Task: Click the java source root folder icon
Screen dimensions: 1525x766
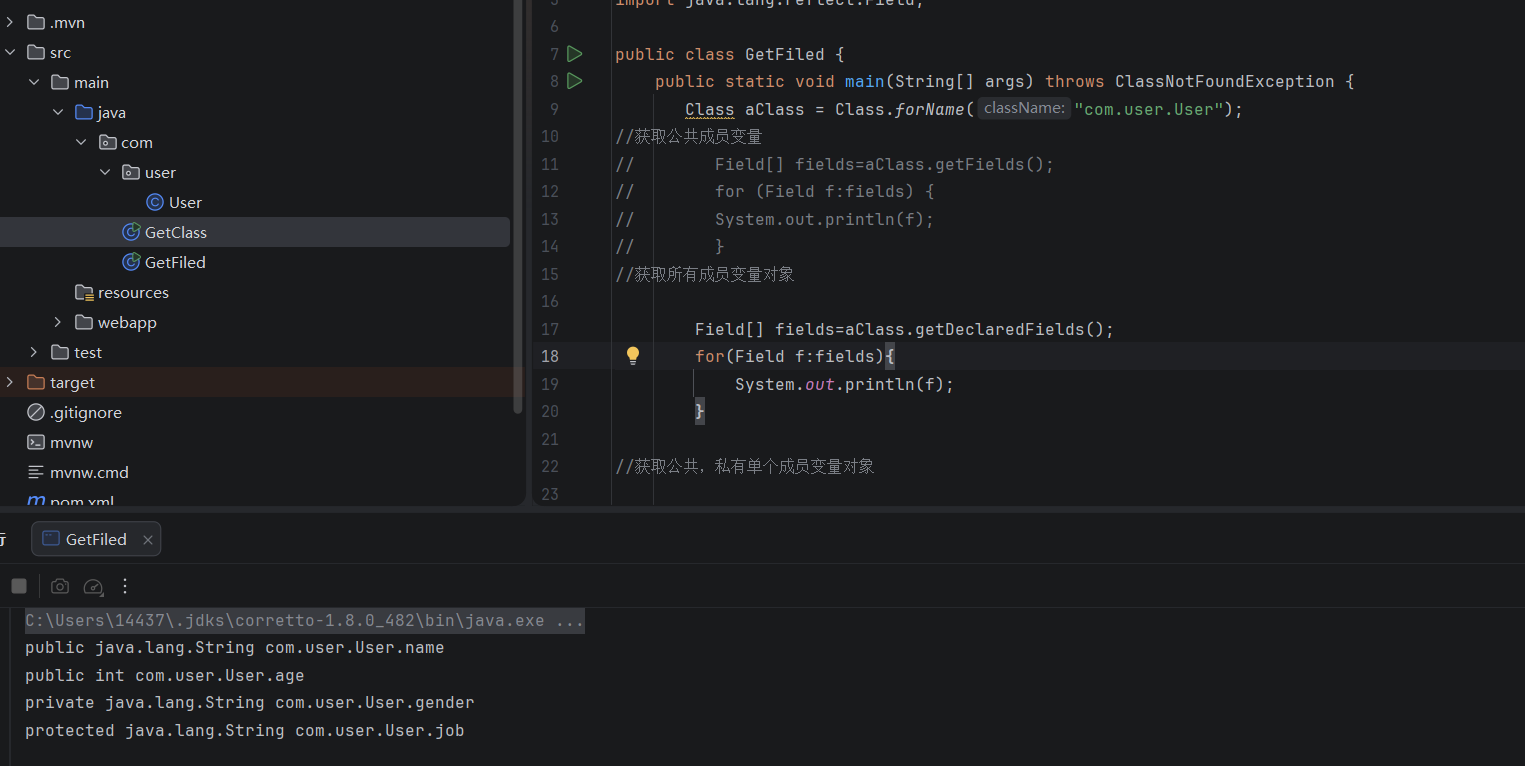Action: (x=84, y=112)
